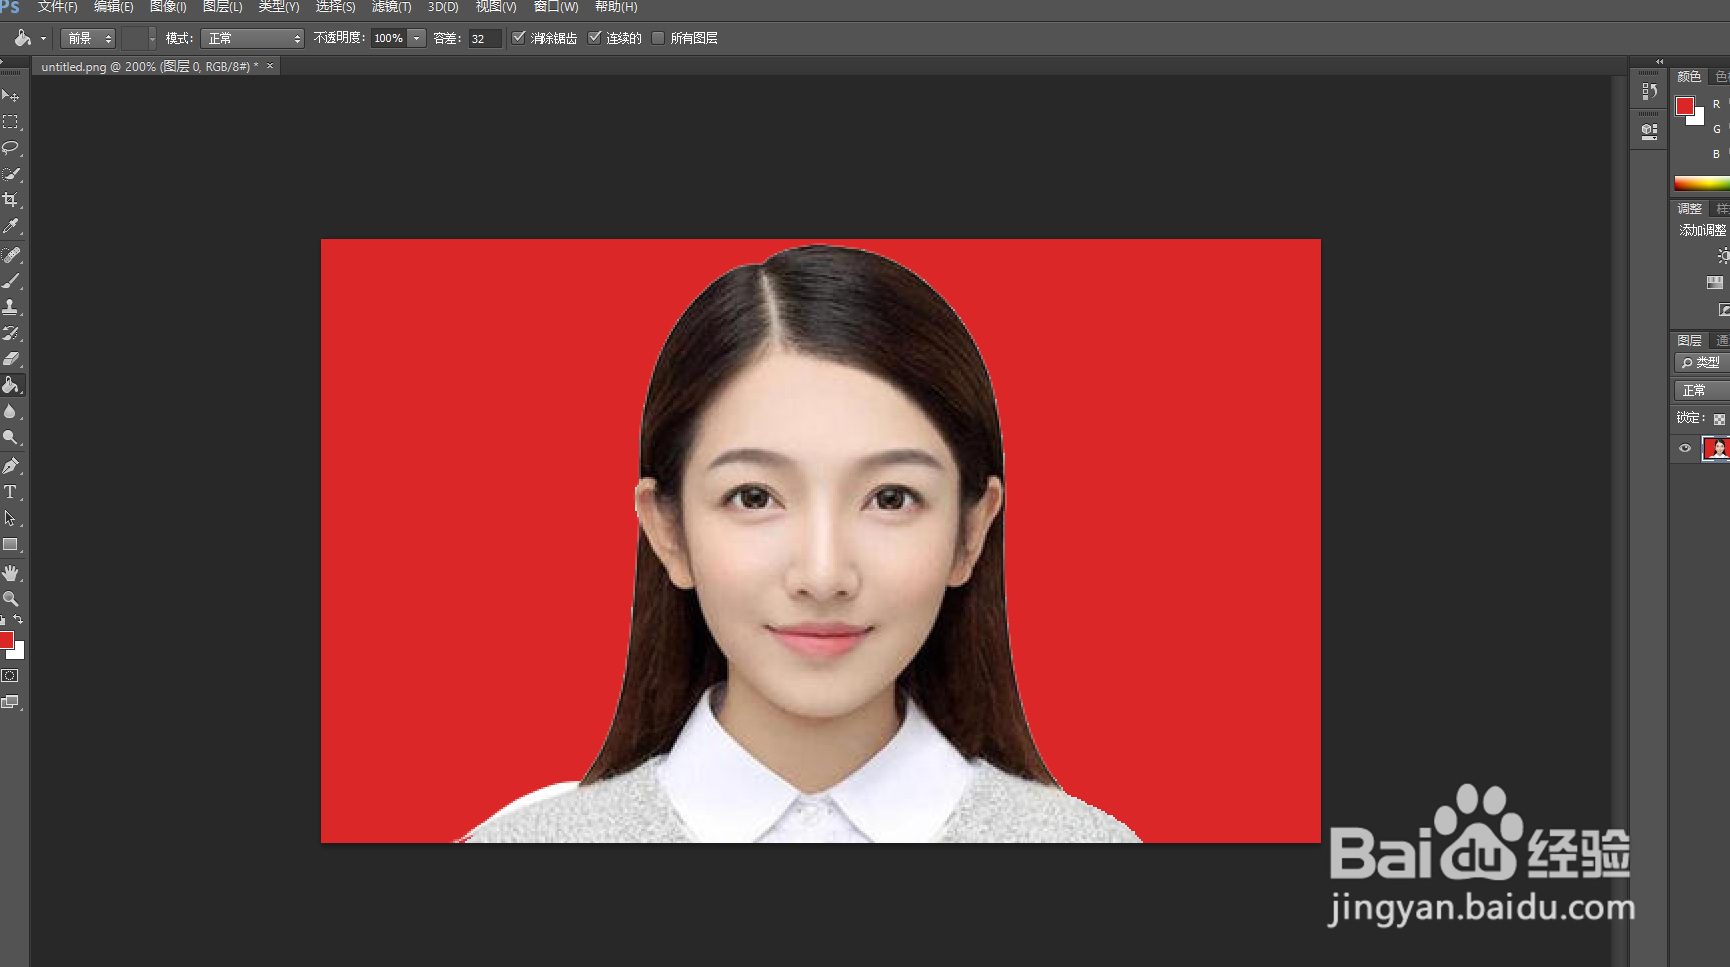Open the 窗口(W) menu
This screenshot has width=1730, height=967.
(x=556, y=7)
